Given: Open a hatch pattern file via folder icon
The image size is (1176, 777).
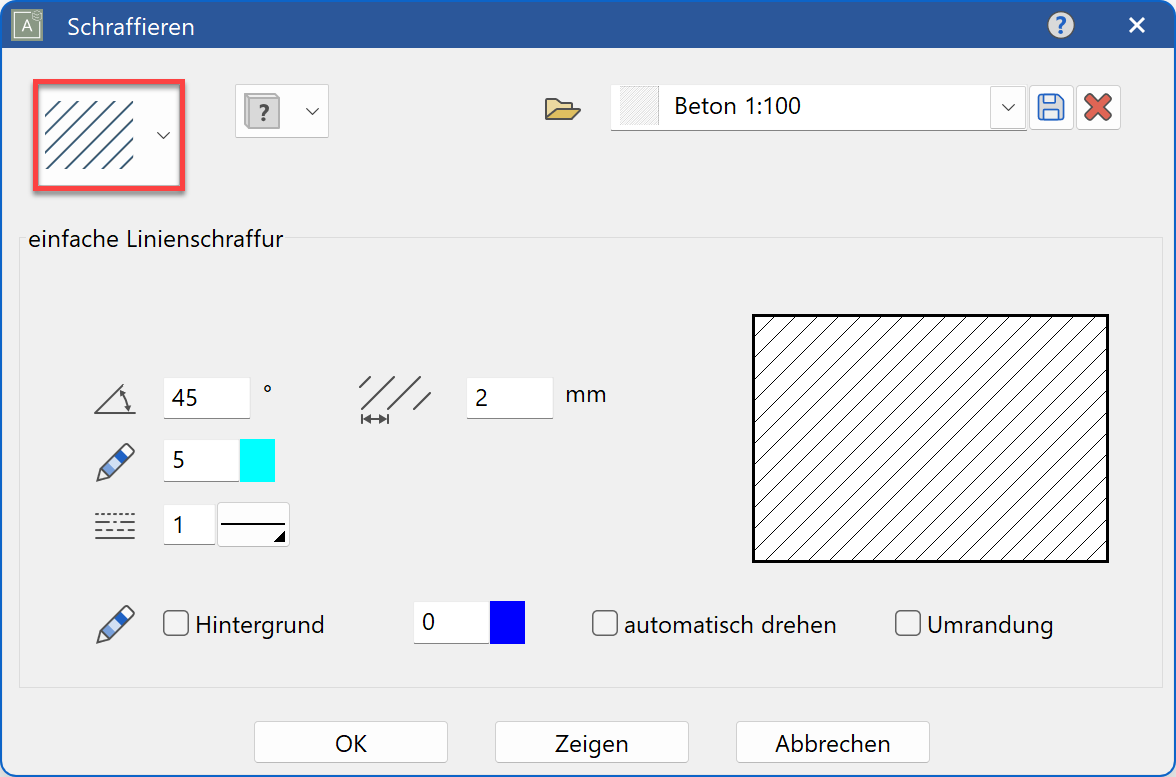Looking at the screenshot, I should (x=563, y=109).
